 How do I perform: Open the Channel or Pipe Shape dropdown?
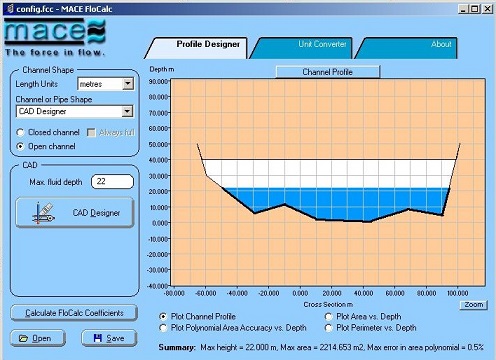point(127,111)
